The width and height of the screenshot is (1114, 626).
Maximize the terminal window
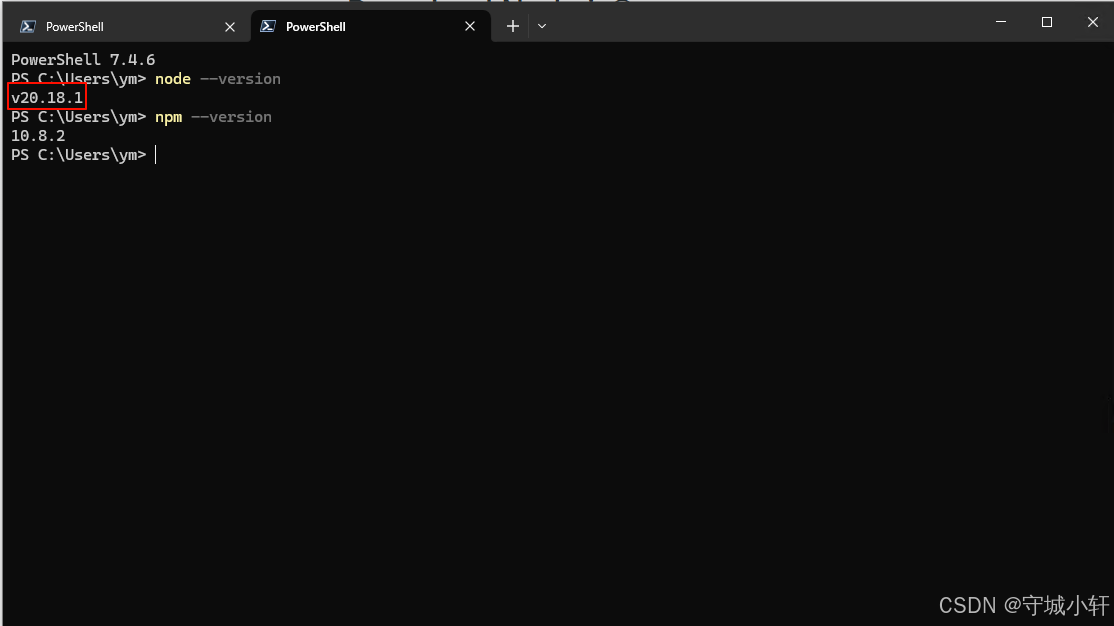1047,22
